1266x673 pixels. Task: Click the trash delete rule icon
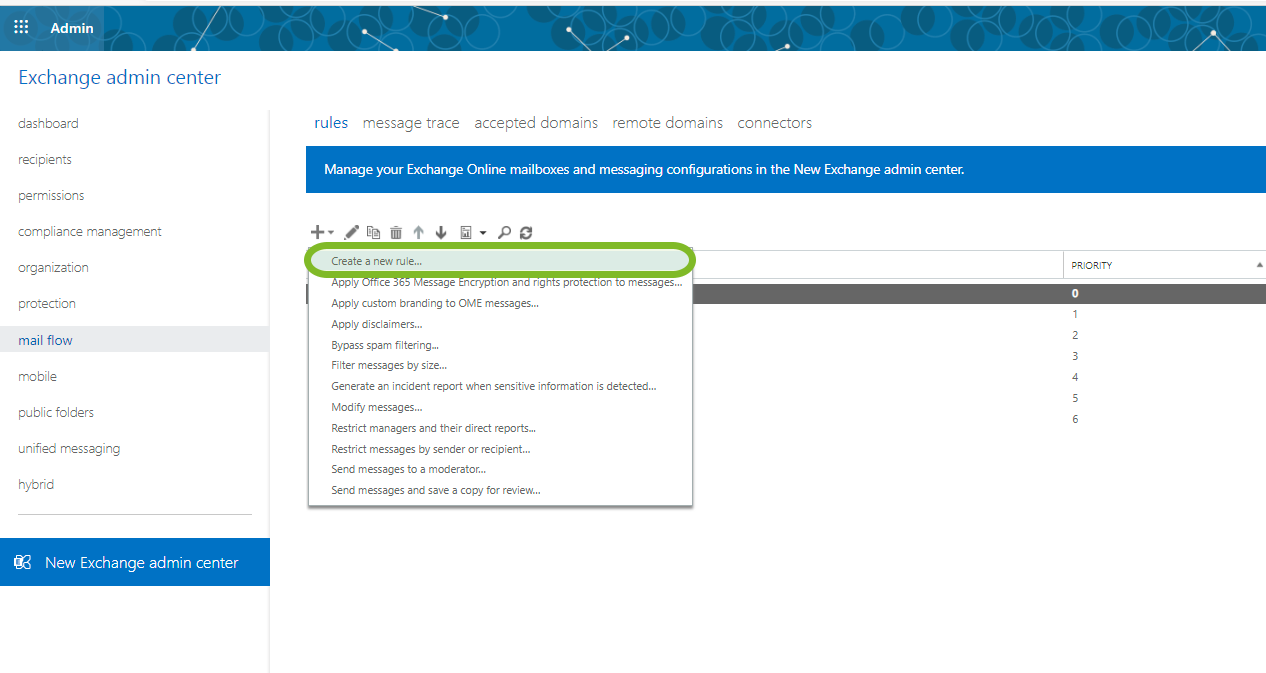click(x=396, y=232)
